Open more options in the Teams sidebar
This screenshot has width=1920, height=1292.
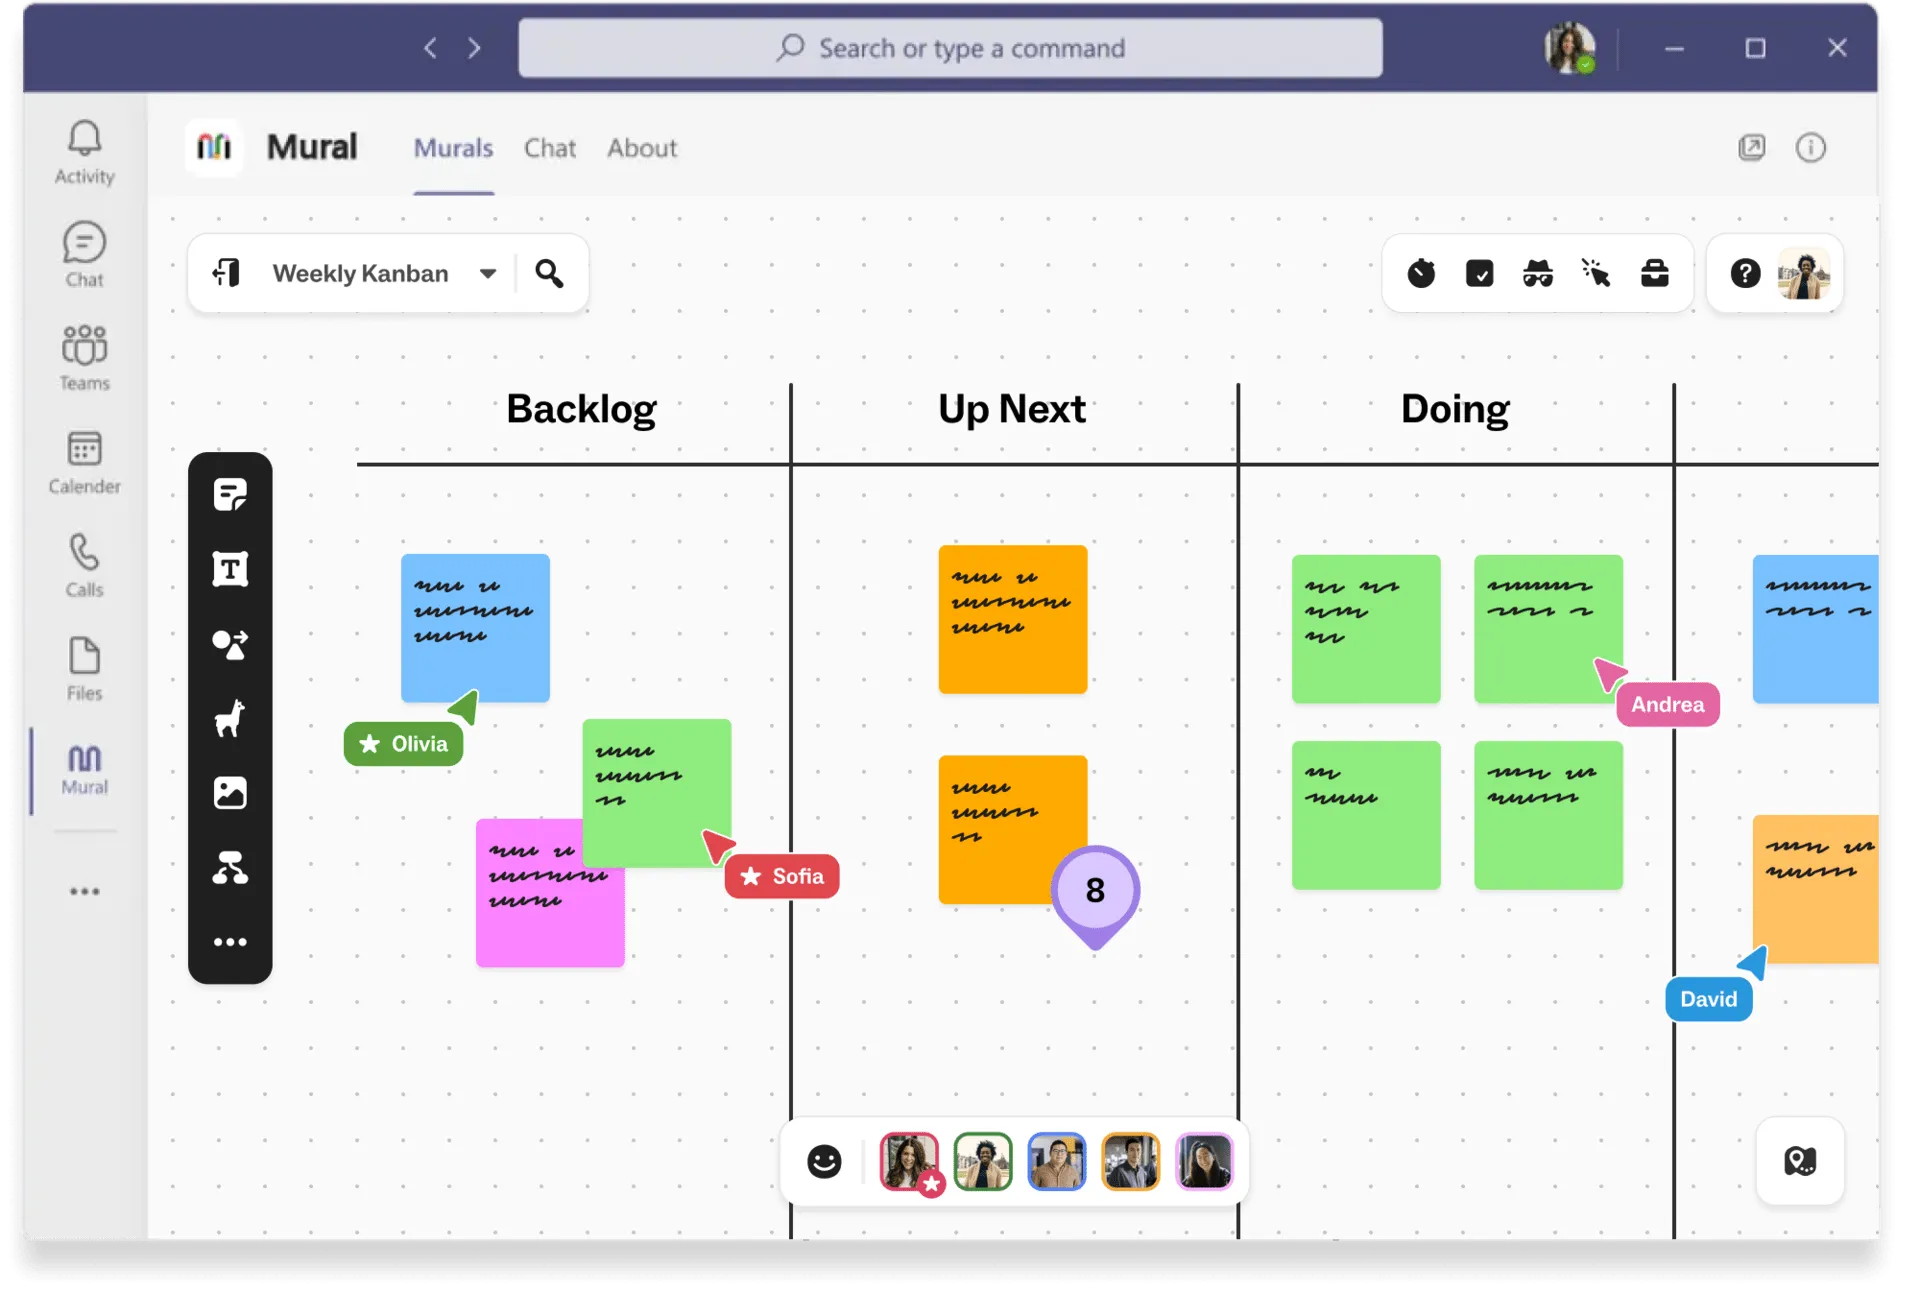(x=84, y=891)
